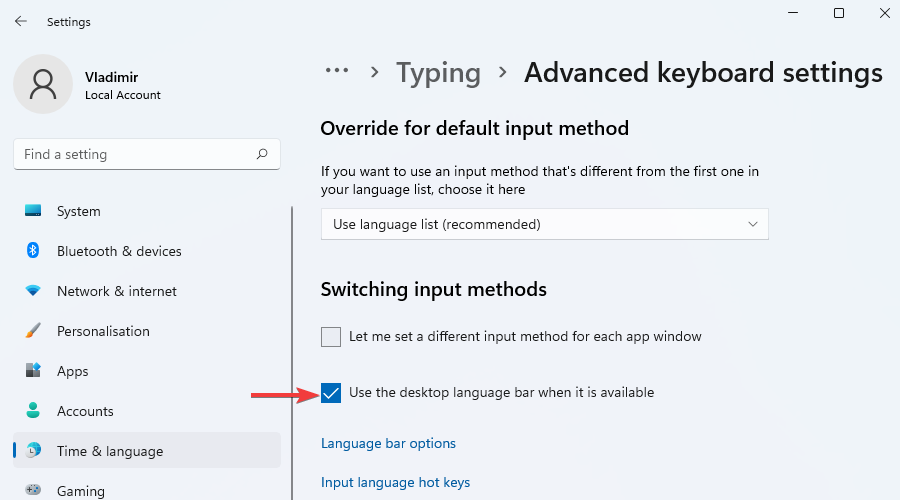Viewport: 900px width, 500px height.
Task: Click the System monitor icon
Action: pos(33,211)
